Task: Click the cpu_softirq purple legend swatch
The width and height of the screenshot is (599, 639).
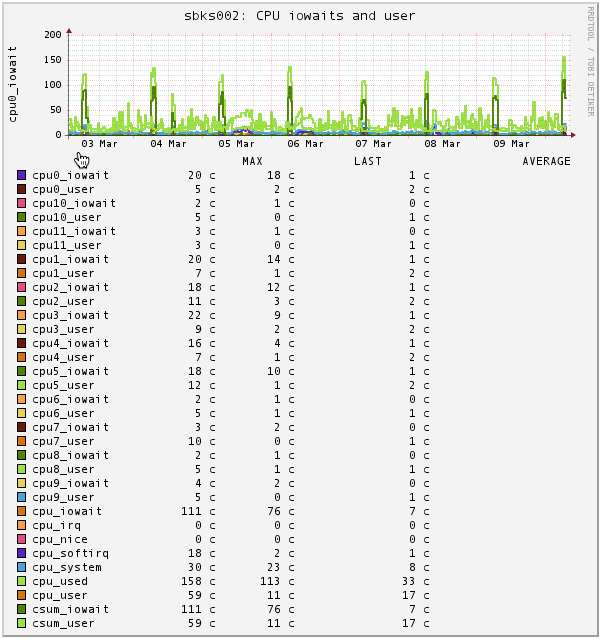Action: pyautogui.click(x=22, y=553)
